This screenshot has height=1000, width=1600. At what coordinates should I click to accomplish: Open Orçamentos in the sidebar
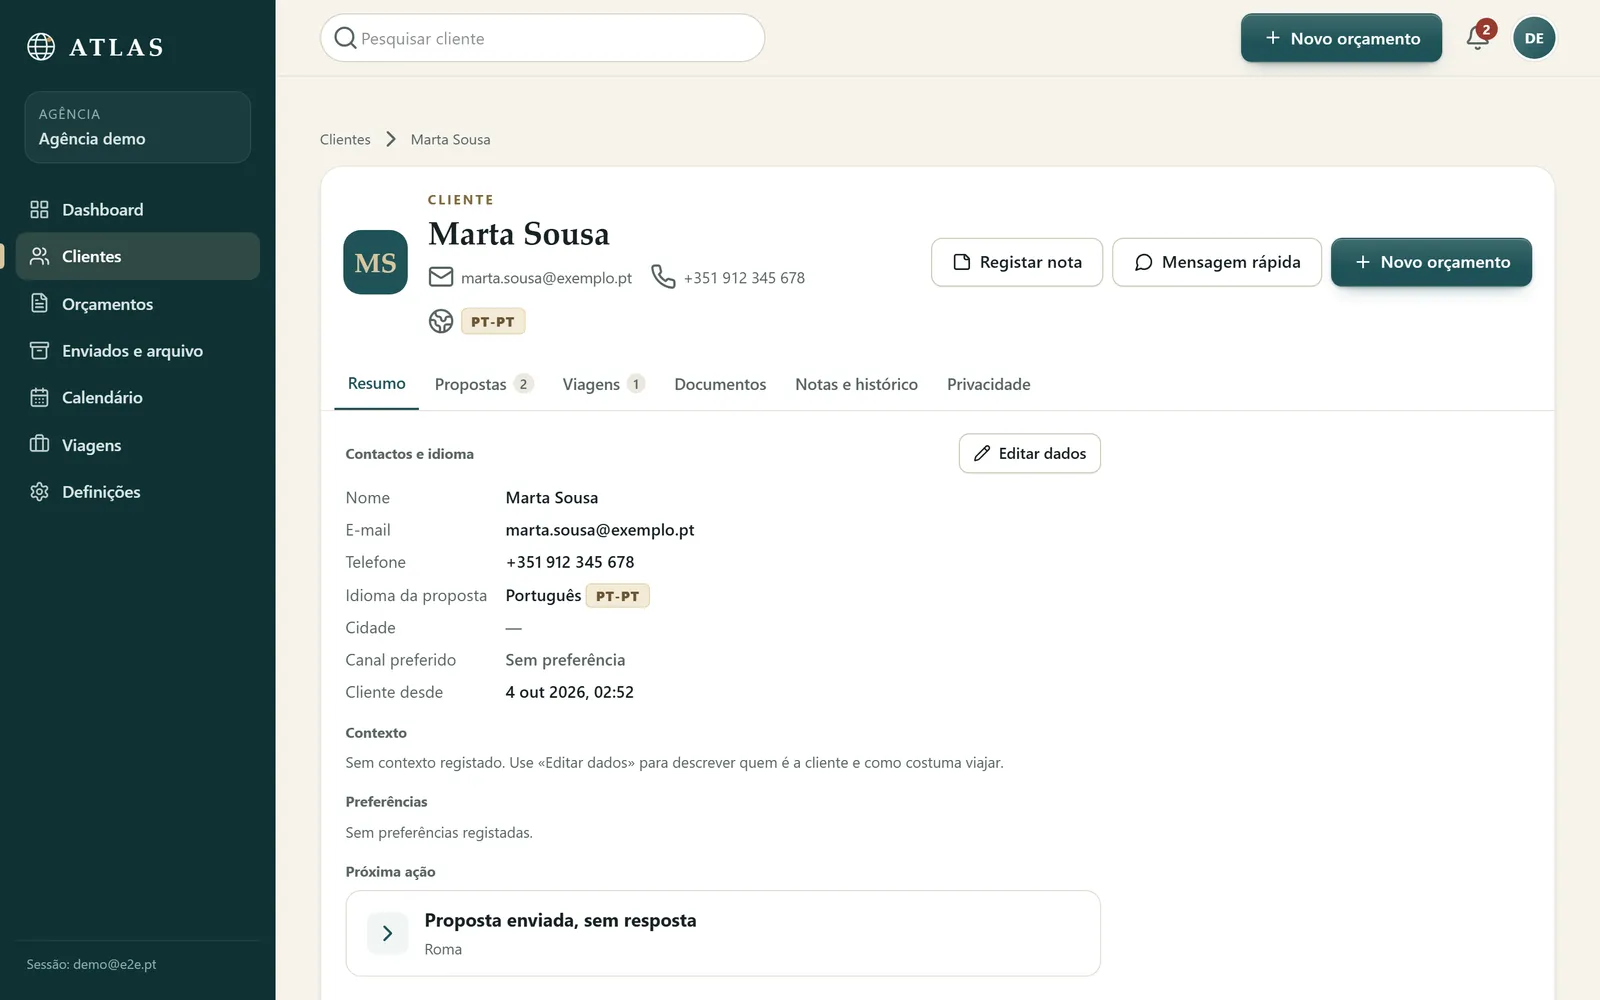pos(138,304)
